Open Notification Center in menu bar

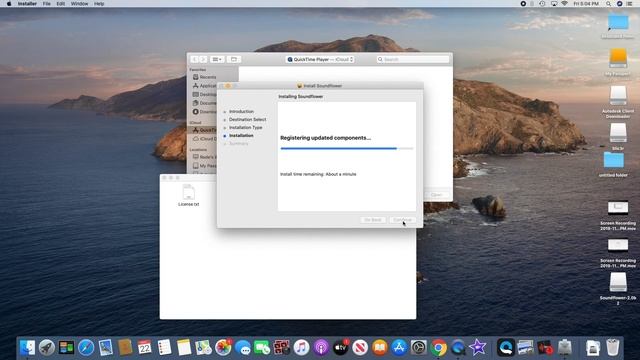click(x=630, y=4)
